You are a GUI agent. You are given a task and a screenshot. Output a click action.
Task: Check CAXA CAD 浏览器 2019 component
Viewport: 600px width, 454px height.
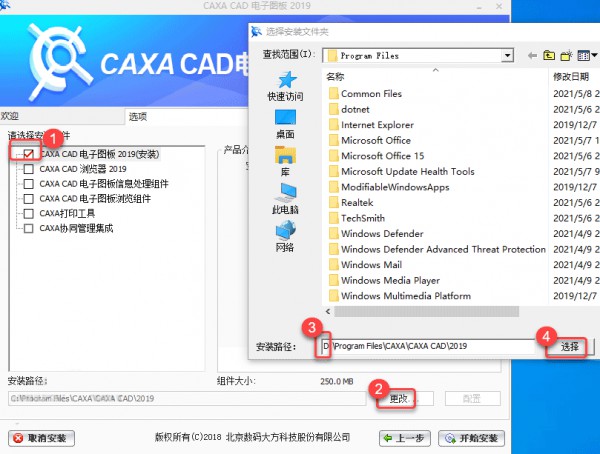click(x=29, y=169)
